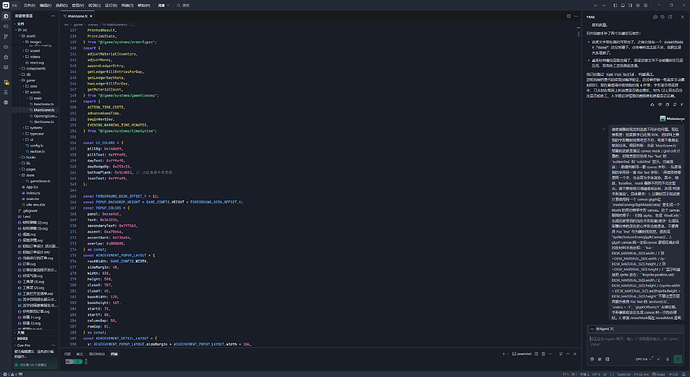690x377 pixels.
Task: Open the chat history icon in the TRAE panel header
Action: [x=662, y=17]
